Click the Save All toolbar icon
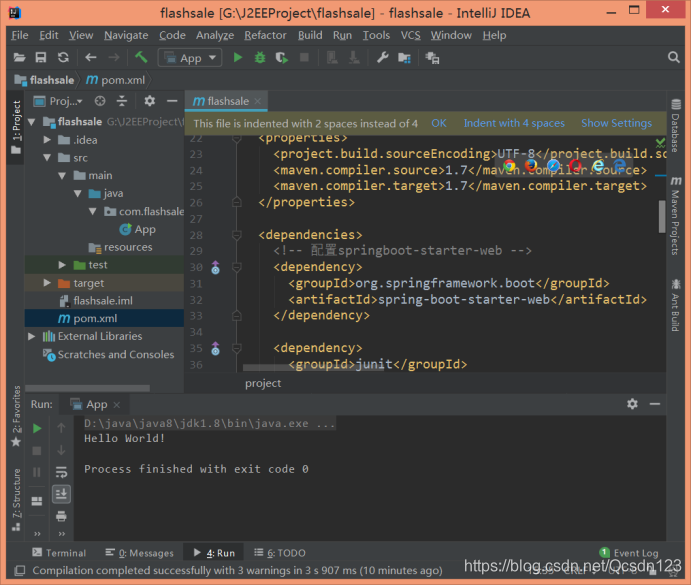Image resolution: width=692 pixels, height=585 pixels. pos(41,57)
